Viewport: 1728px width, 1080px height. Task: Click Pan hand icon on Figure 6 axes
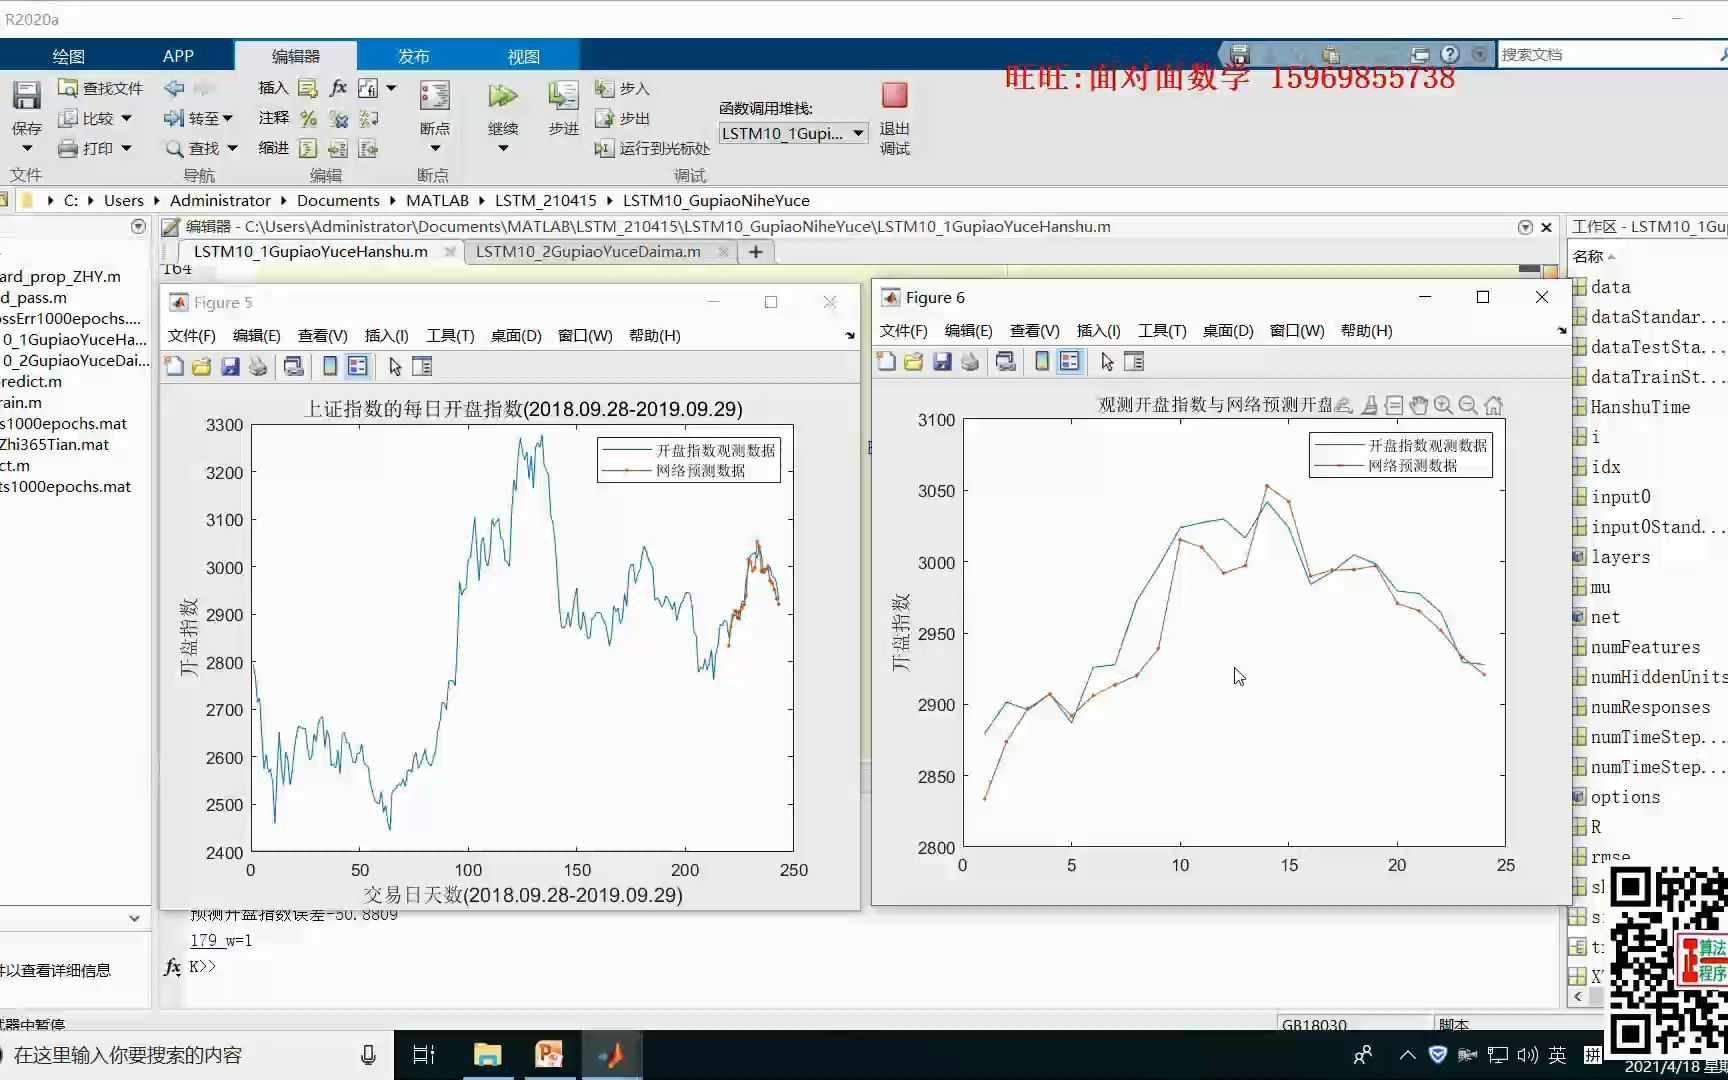point(1418,405)
